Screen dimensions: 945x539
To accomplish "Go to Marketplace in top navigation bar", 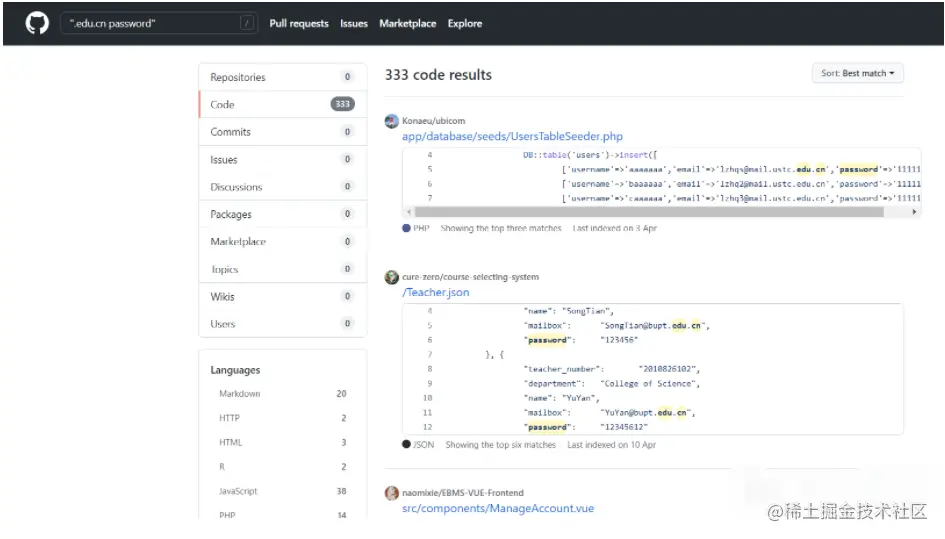I will point(407,24).
